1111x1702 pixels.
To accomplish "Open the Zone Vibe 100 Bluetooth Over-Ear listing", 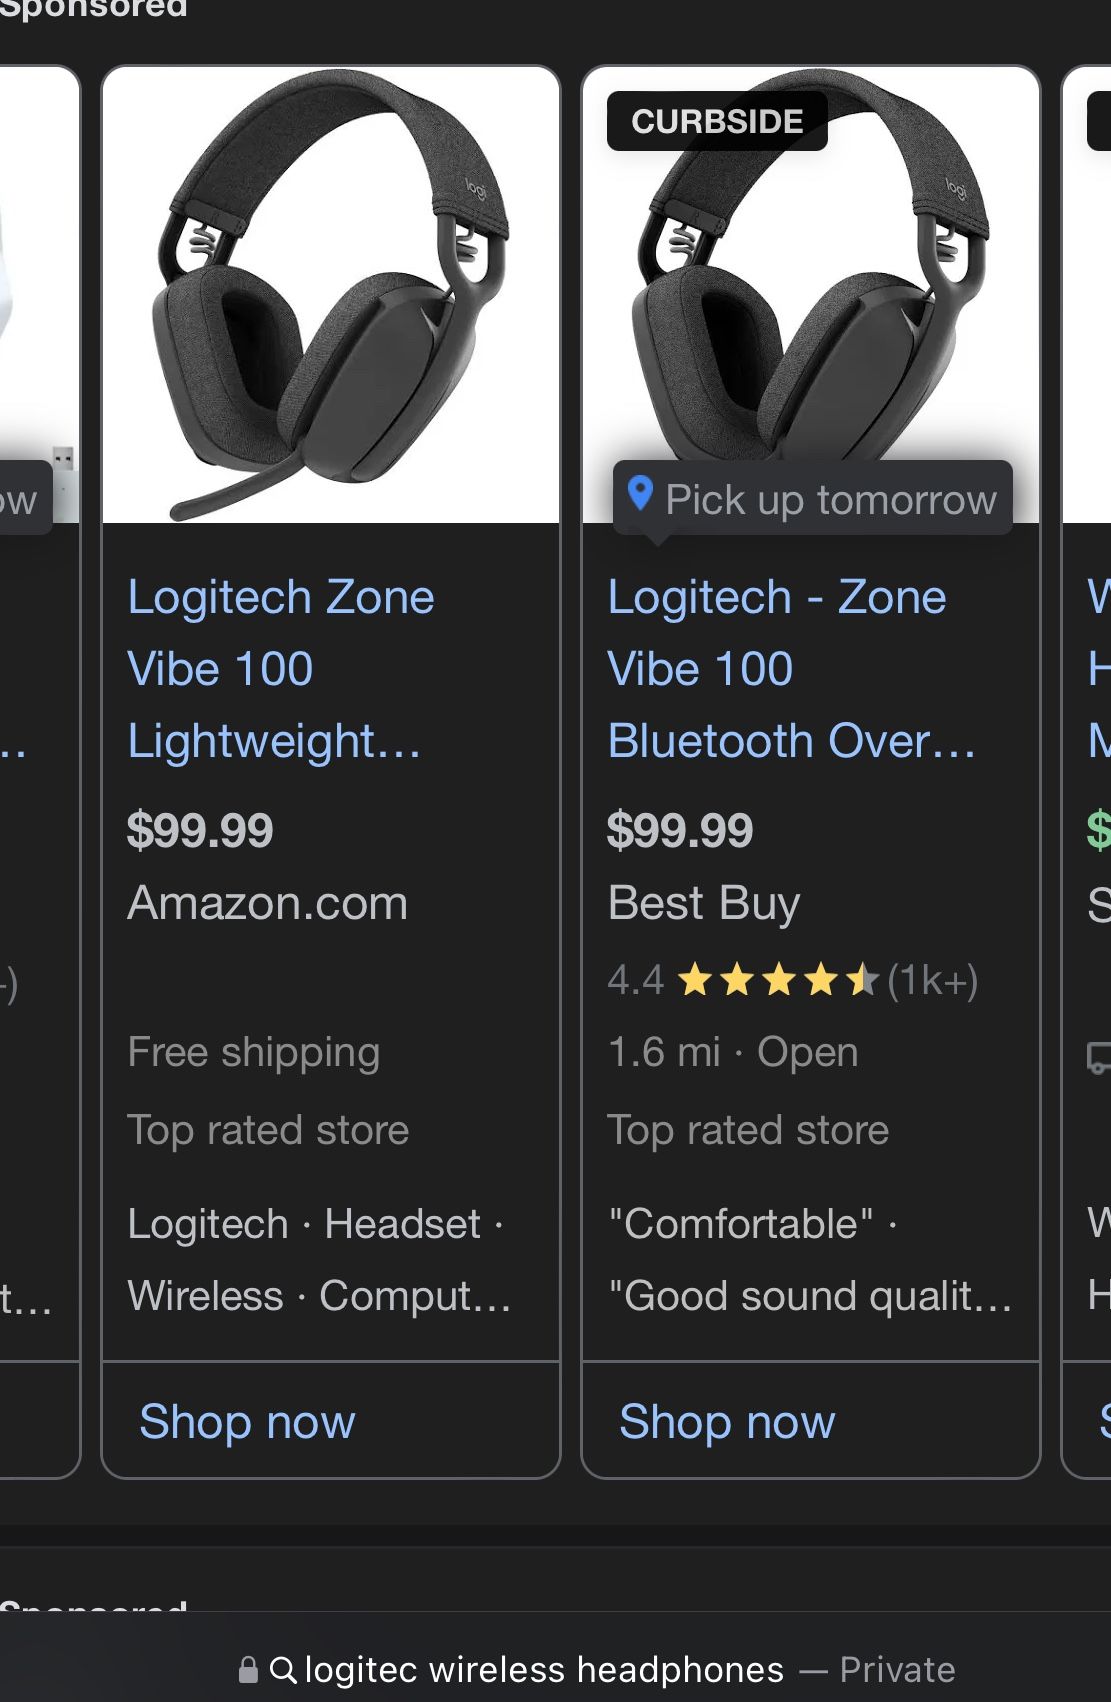I will coord(791,668).
